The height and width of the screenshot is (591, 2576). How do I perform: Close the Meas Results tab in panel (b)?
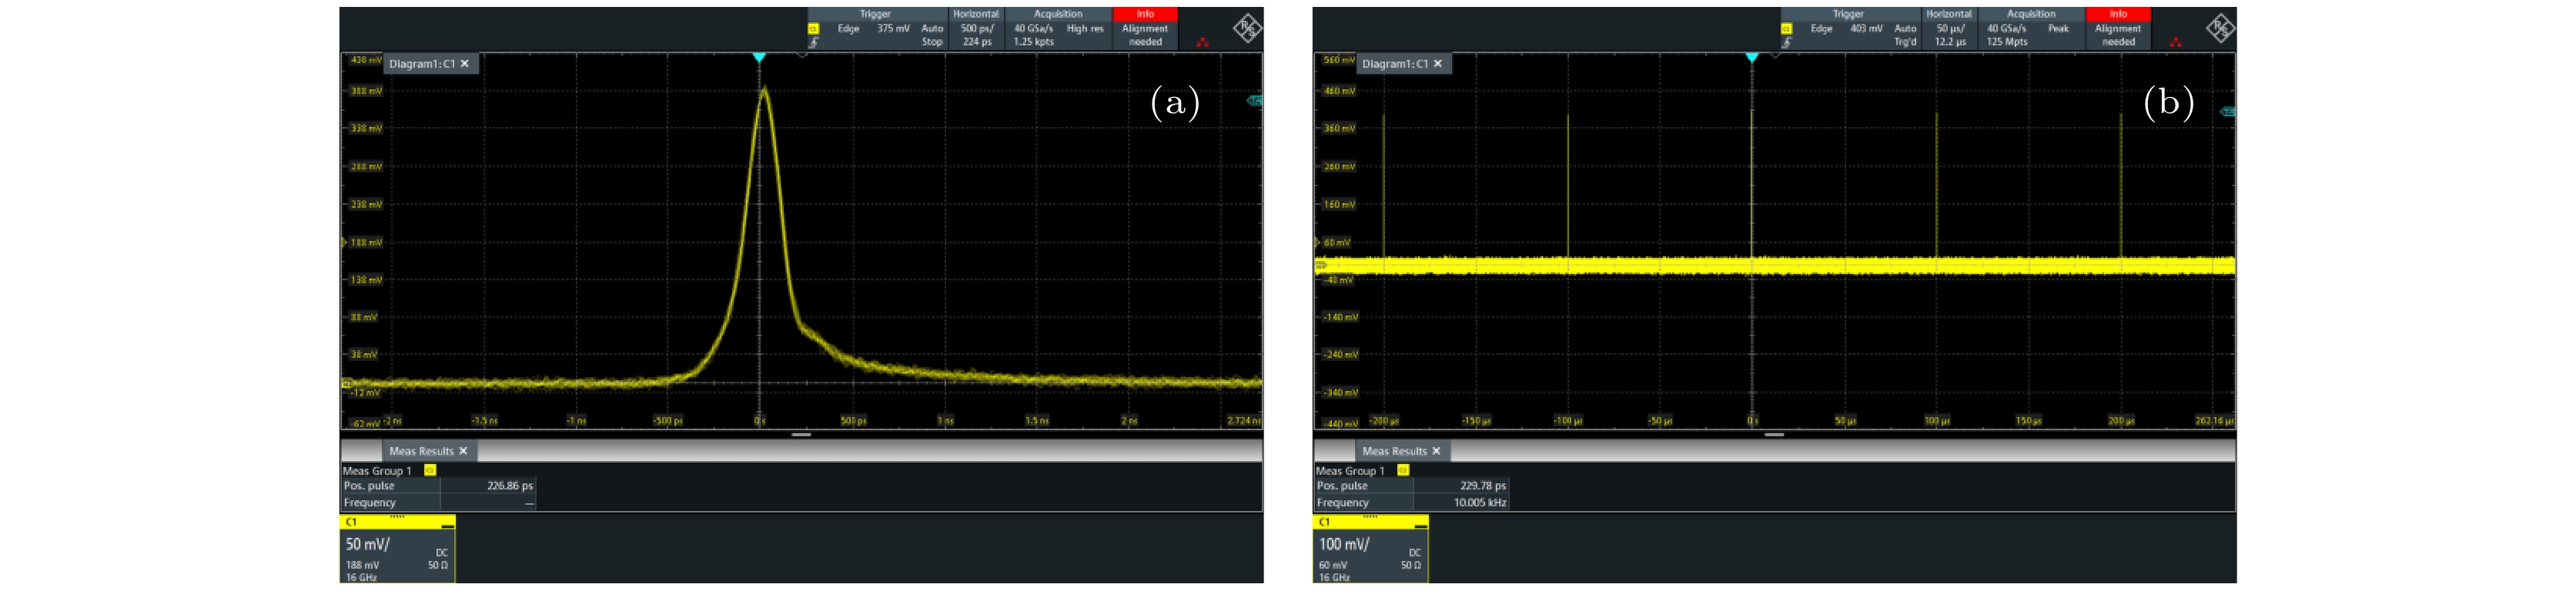pos(1436,451)
